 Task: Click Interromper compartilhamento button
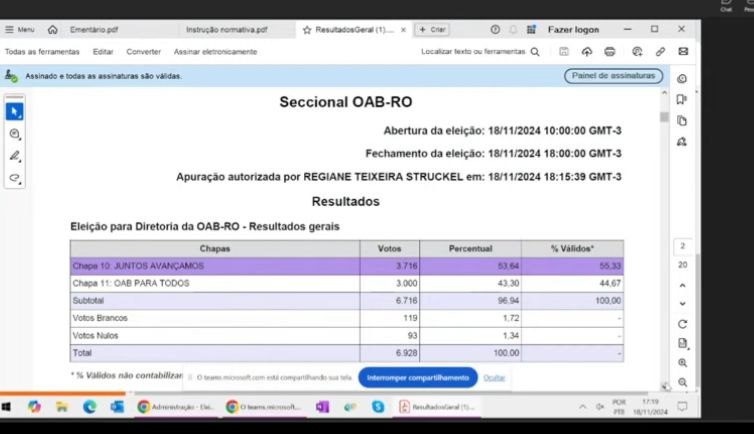[x=418, y=378]
